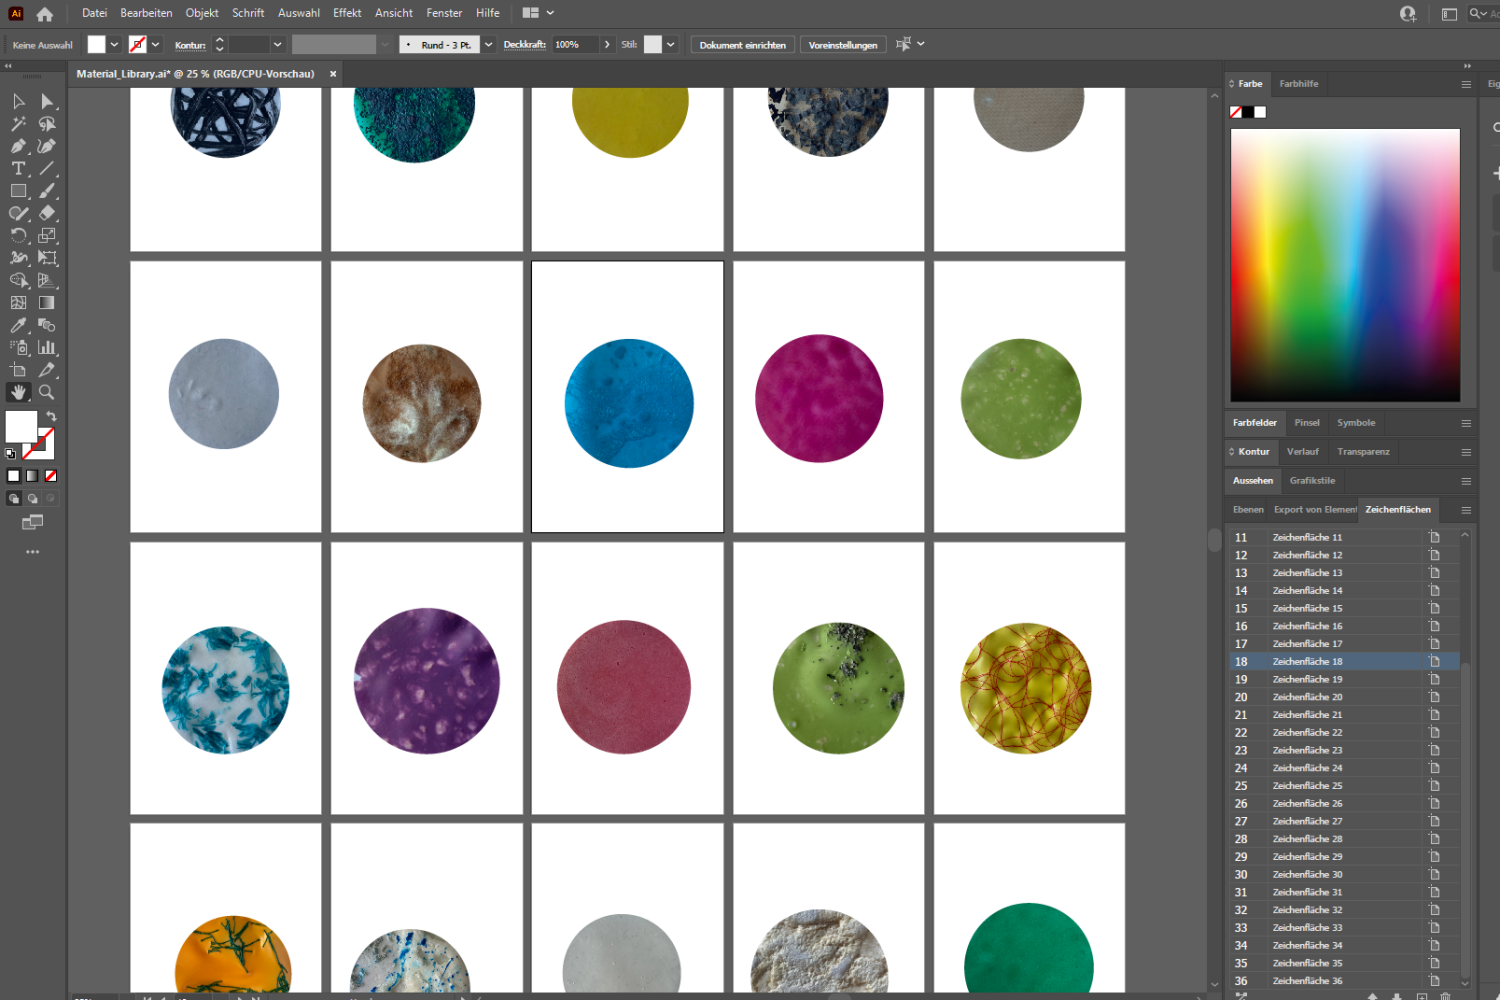Screen dimensions: 1500x1000
Task: Set paint mode to Gradient
Action: (32, 476)
